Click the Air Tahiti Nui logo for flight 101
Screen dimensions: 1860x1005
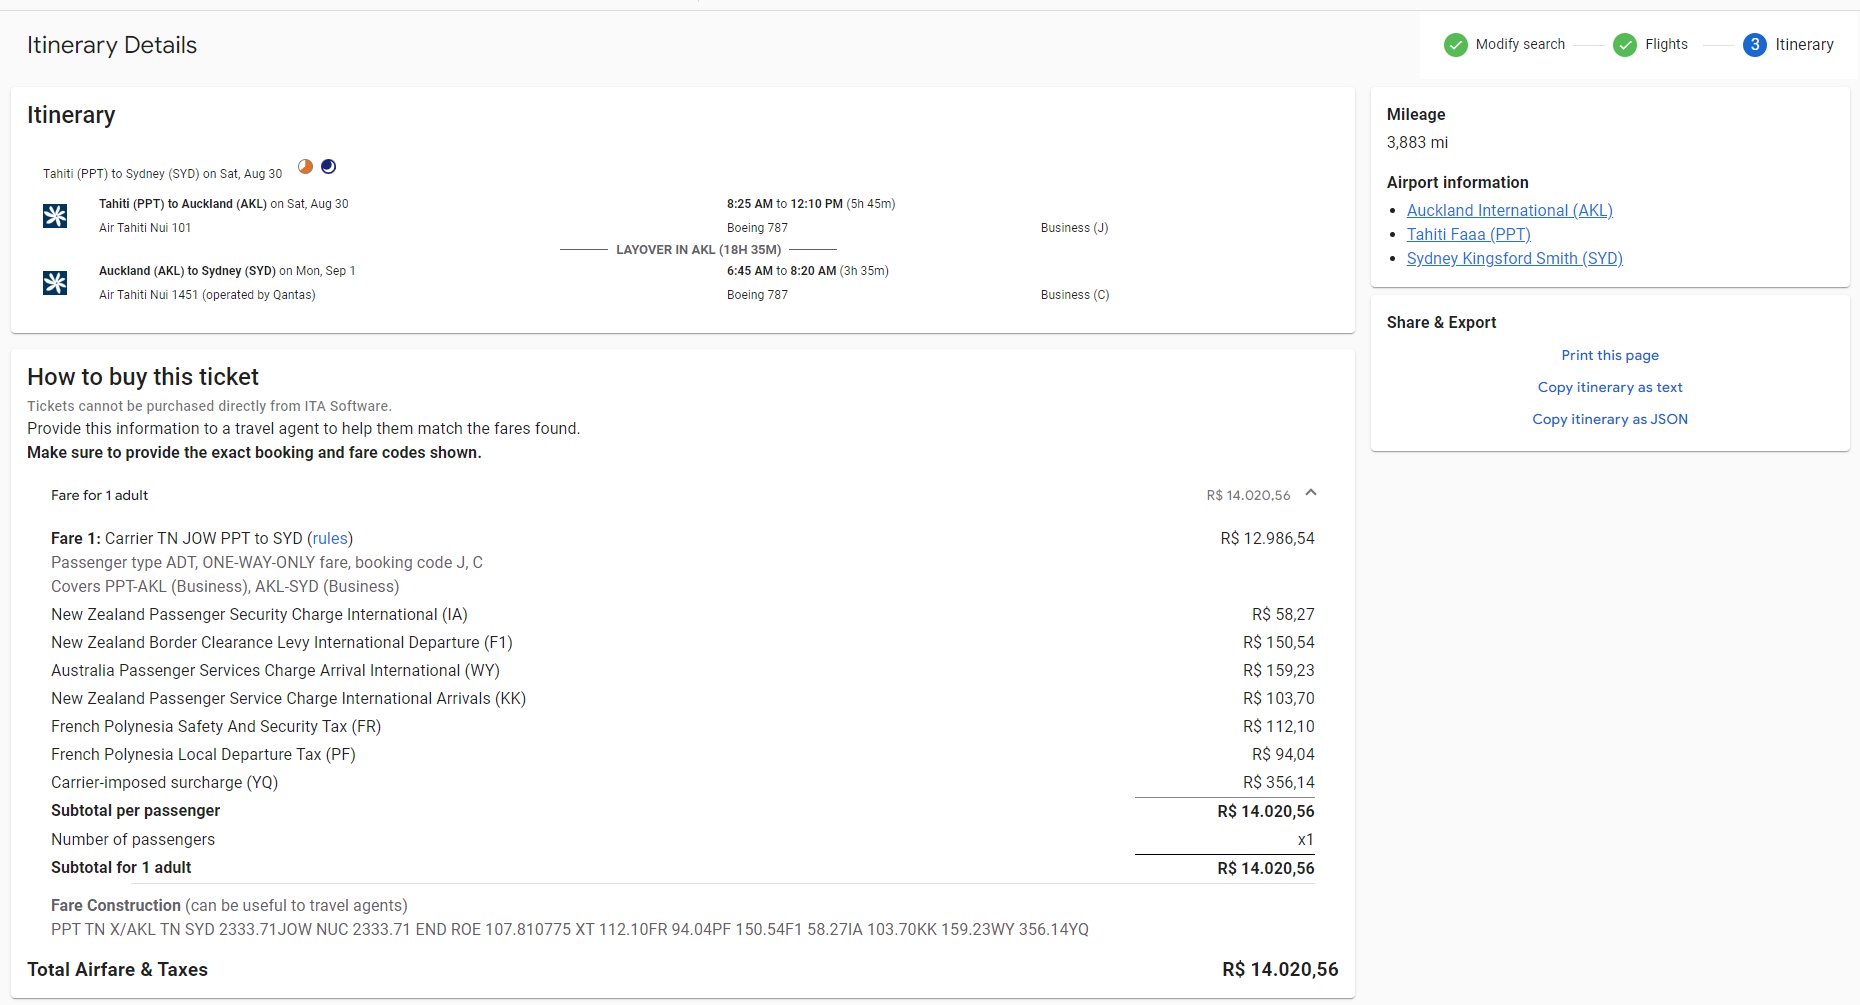(55, 216)
